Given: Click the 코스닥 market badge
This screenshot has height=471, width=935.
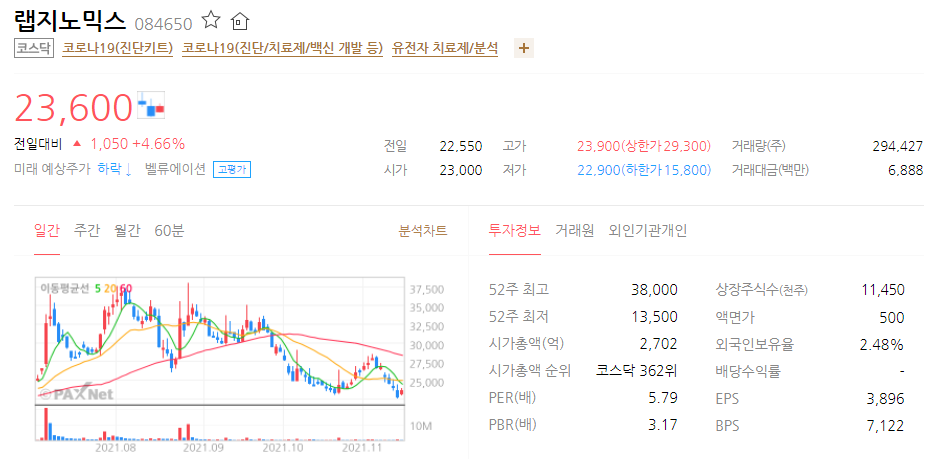Looking at the screenshot, I should click(x=34, y=48).
